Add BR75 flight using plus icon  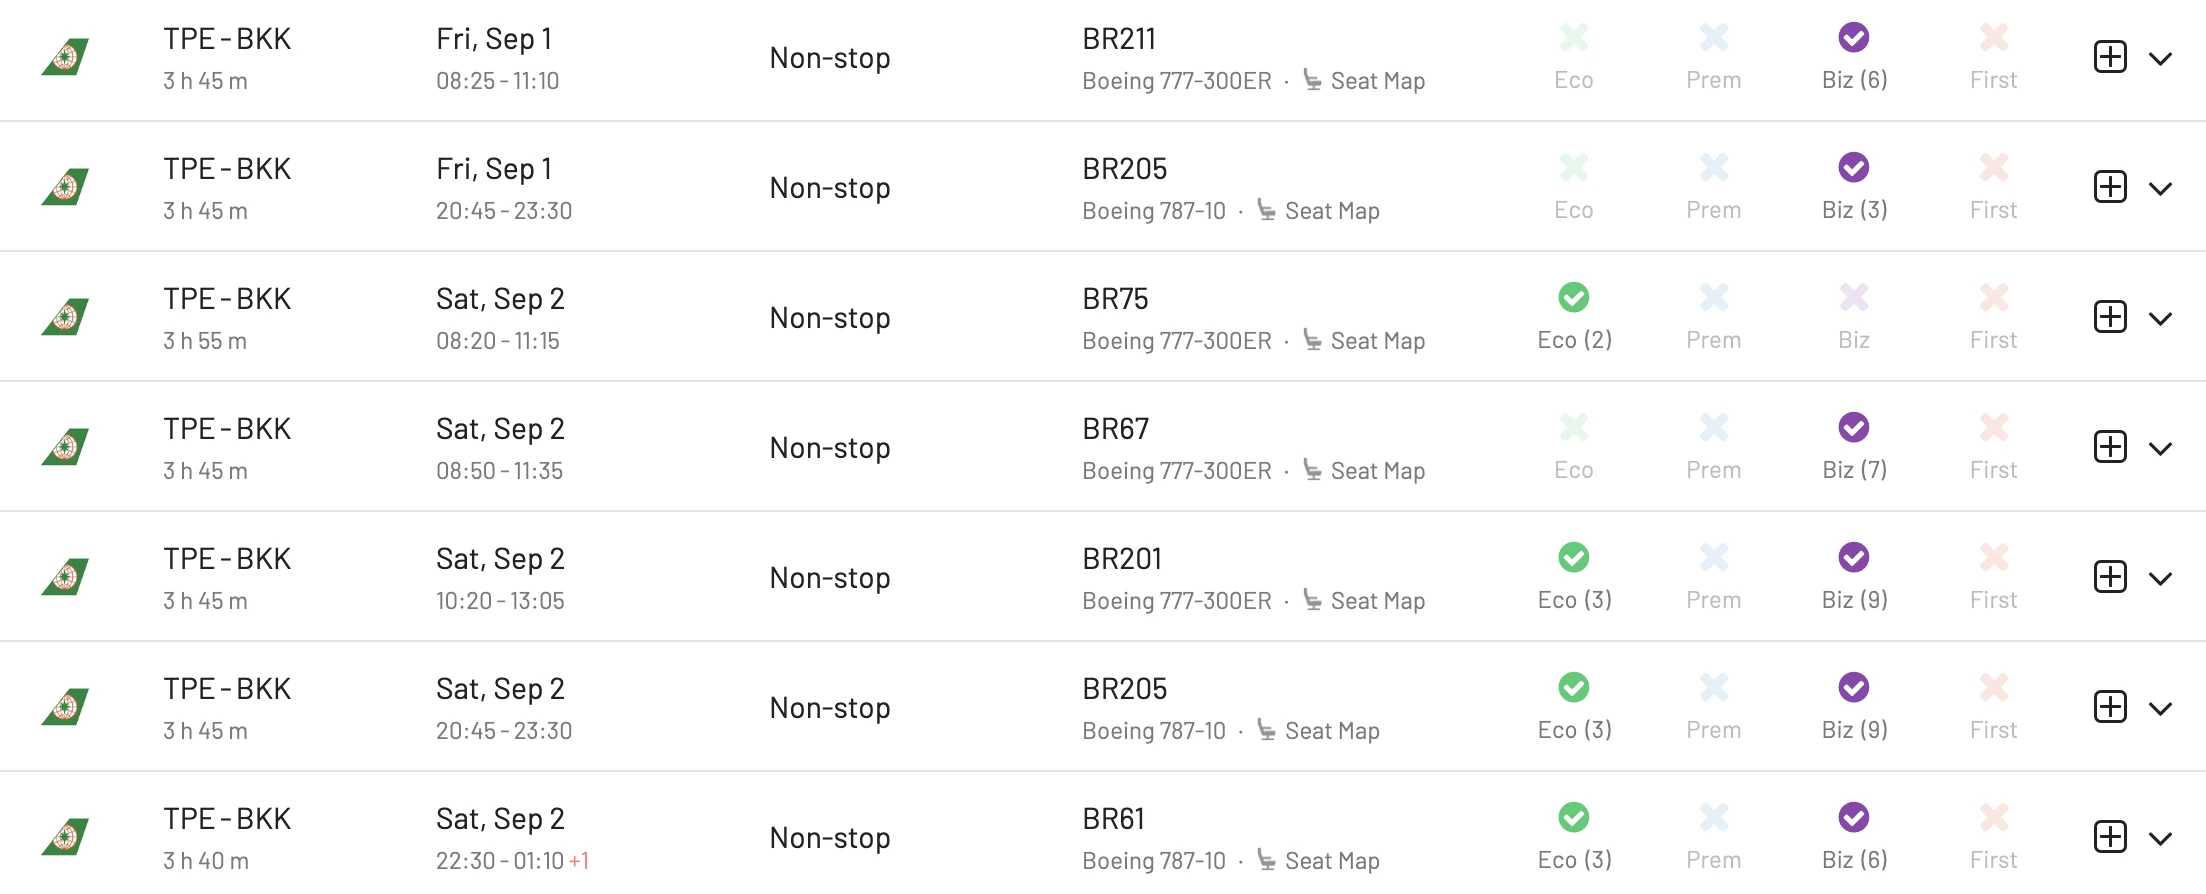(x=2110, y=317)
